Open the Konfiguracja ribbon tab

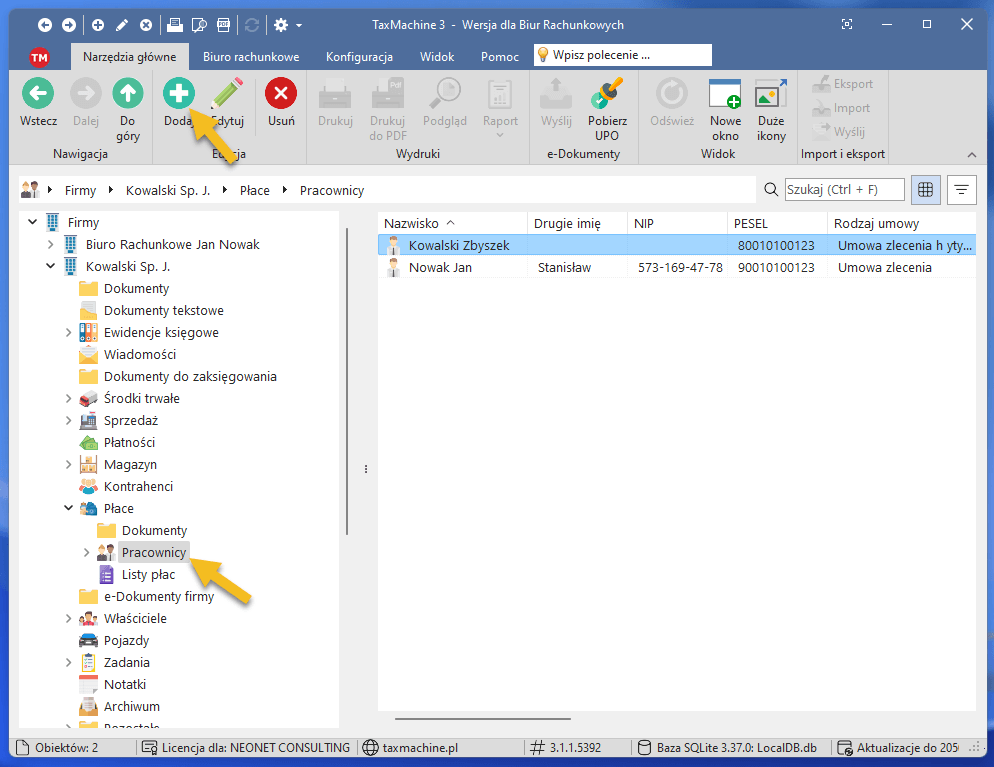pos(359,57)
